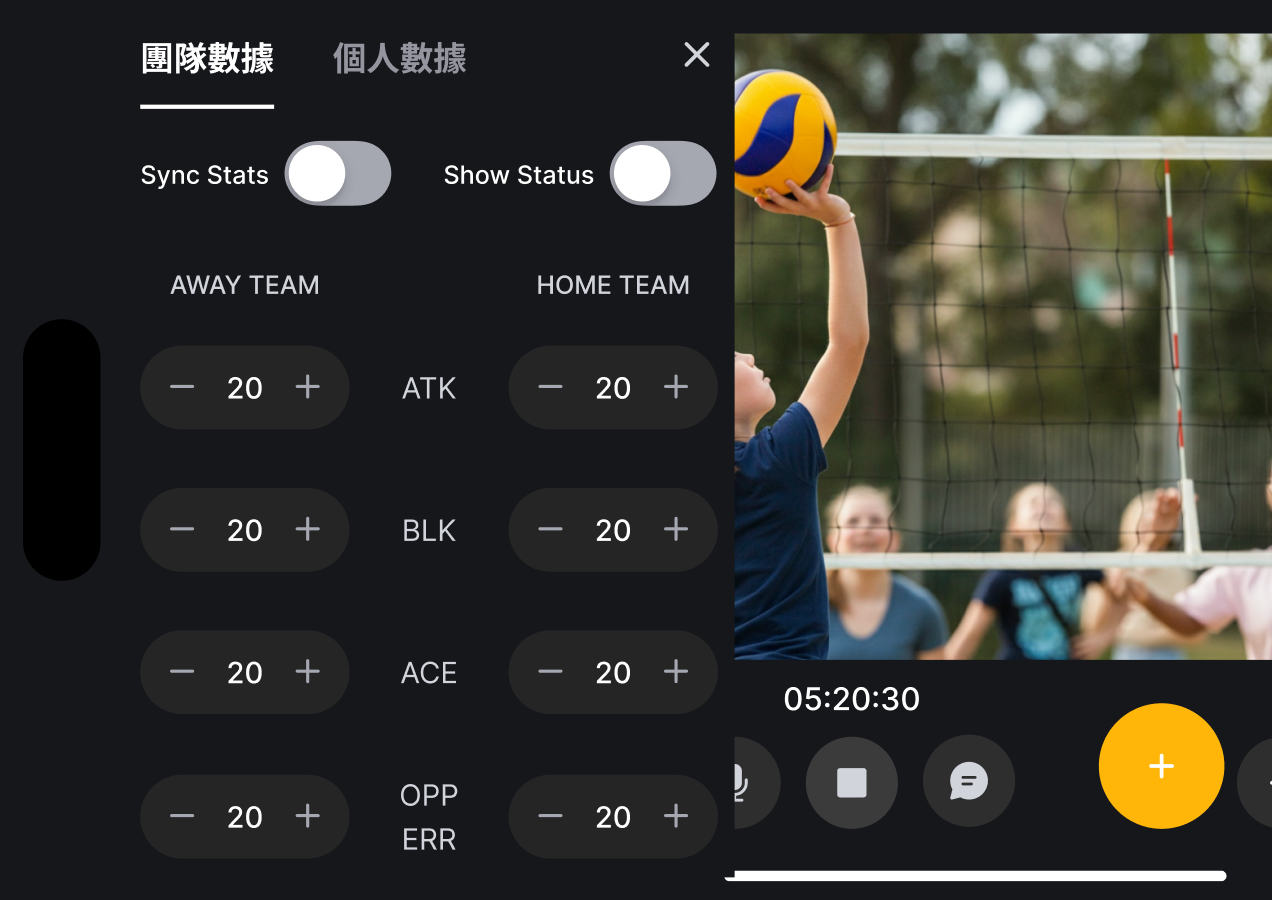Viewport: 1272px width, 900px height.
Task: Close the stats panel with X
Action: point(697,55)
